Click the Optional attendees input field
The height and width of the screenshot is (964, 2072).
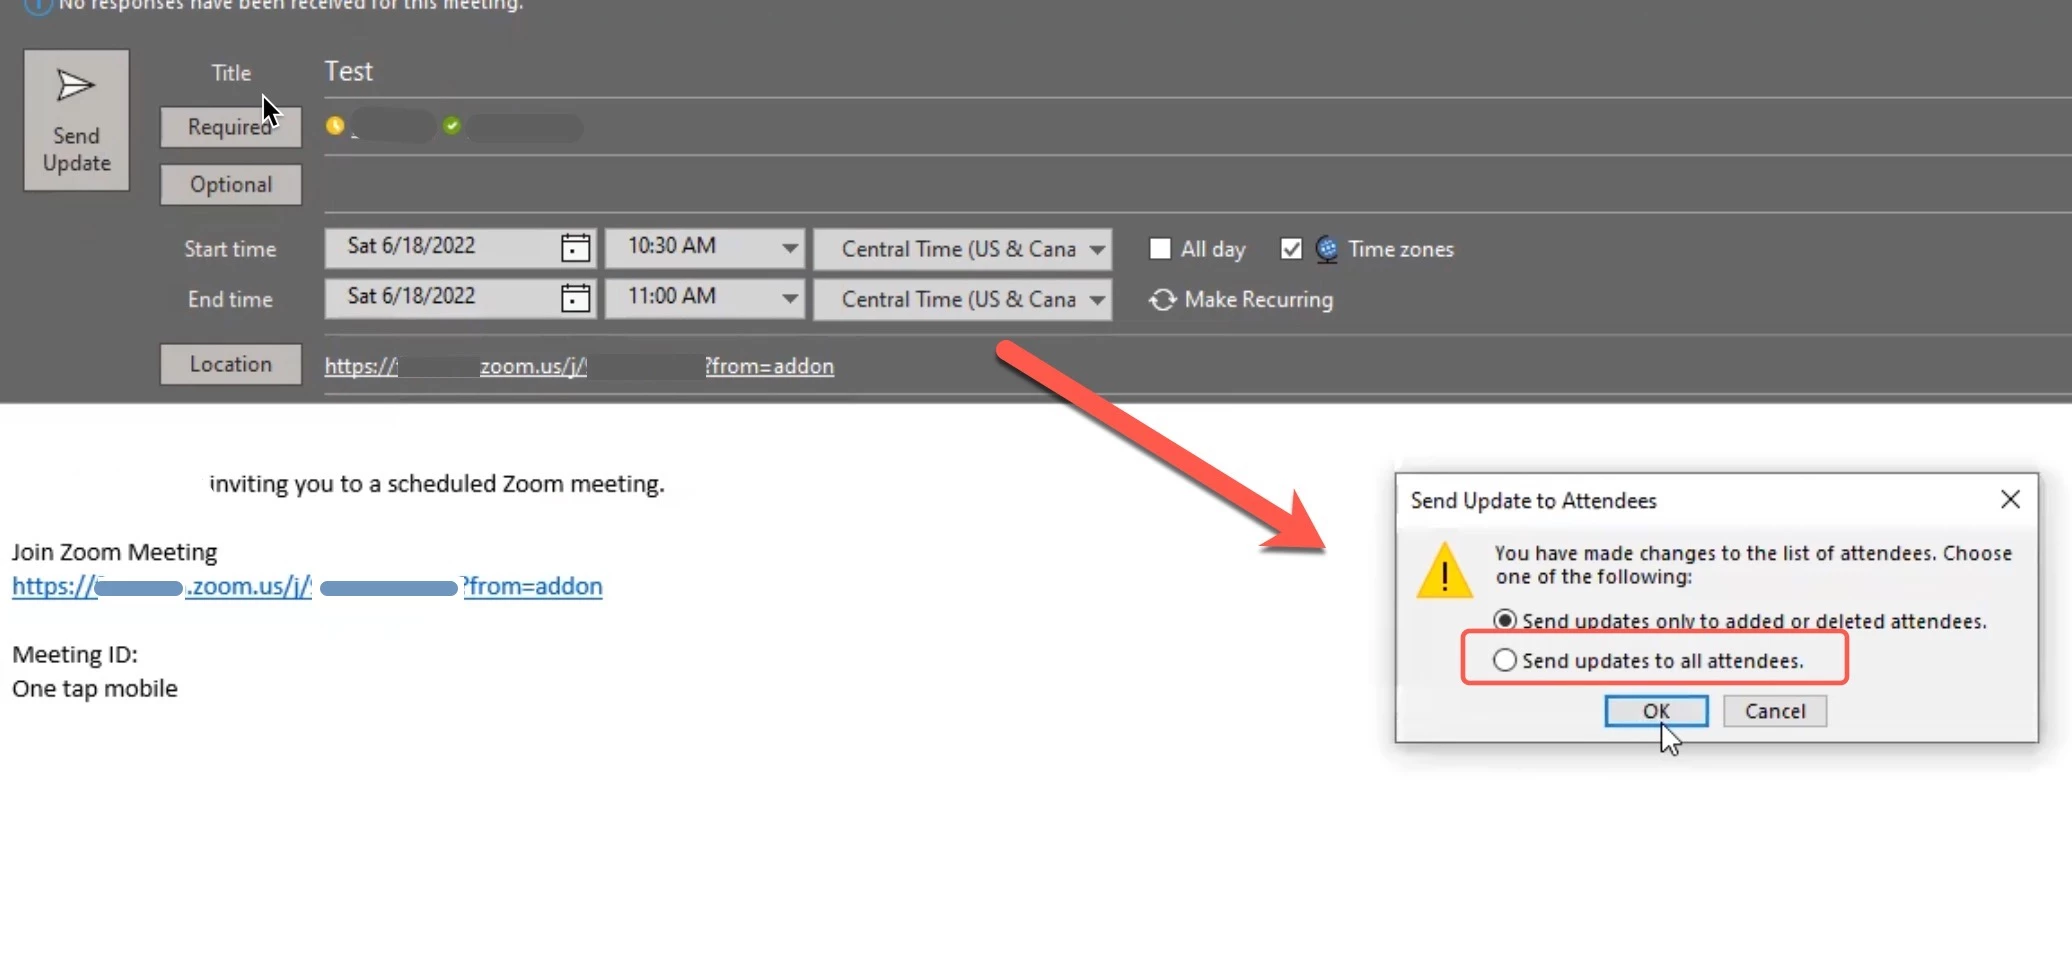(x=1197, y=185)
